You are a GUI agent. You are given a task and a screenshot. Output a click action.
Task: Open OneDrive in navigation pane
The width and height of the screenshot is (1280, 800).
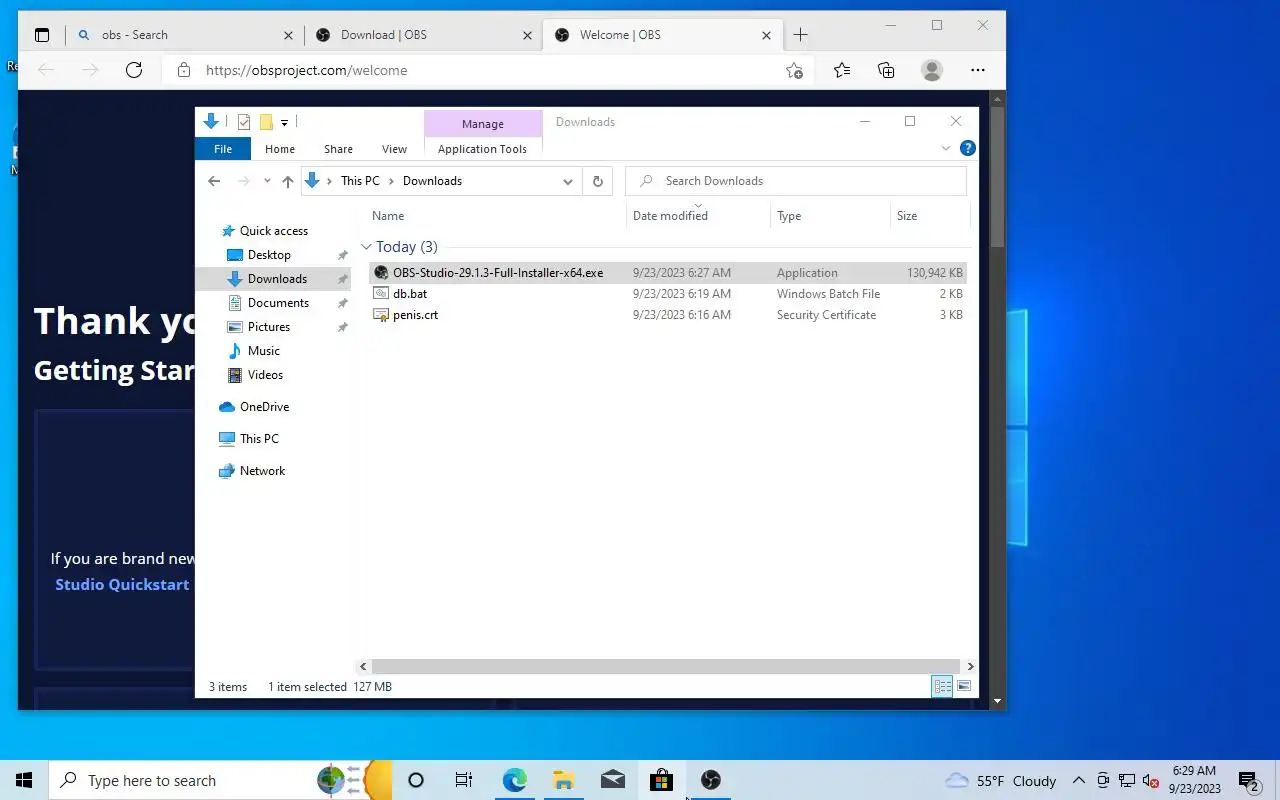pyautogui.click(x=264, y=407)
